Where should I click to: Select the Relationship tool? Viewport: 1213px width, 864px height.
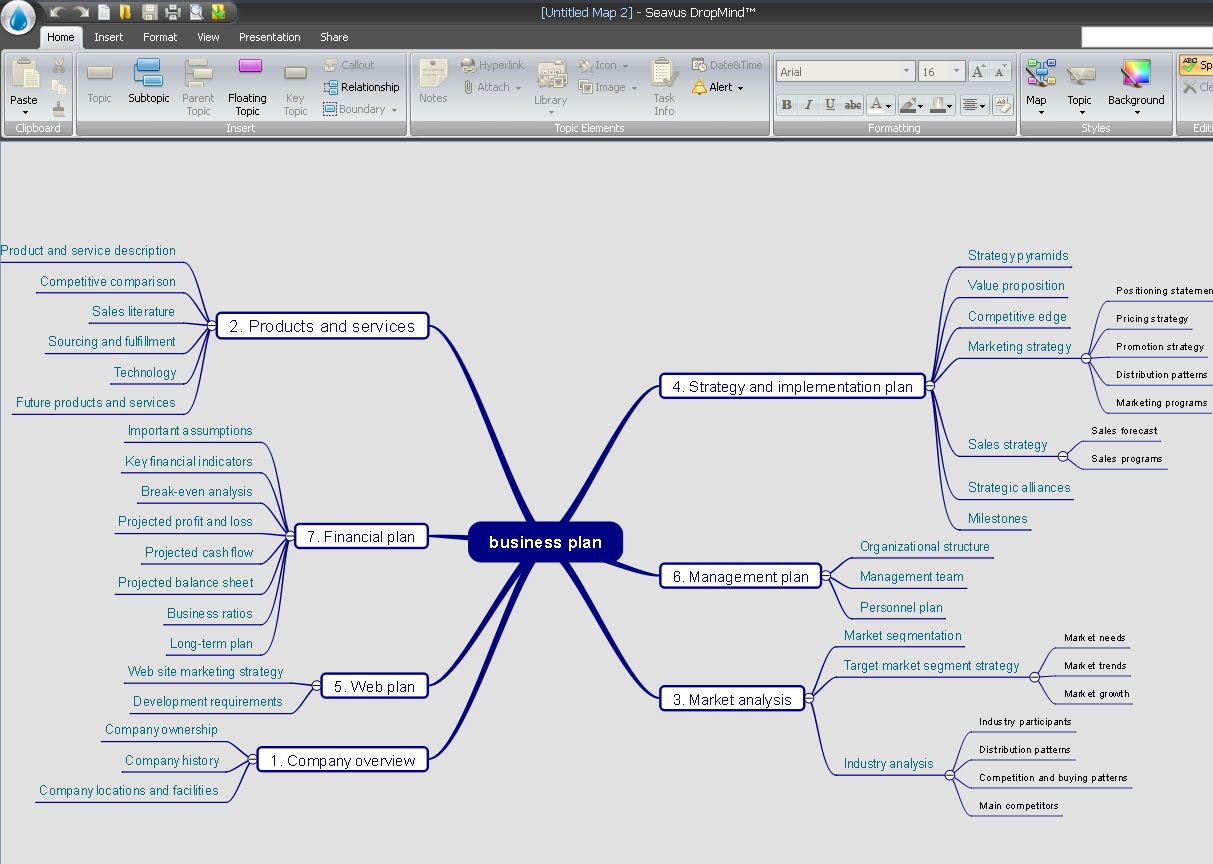click(361, 87)
